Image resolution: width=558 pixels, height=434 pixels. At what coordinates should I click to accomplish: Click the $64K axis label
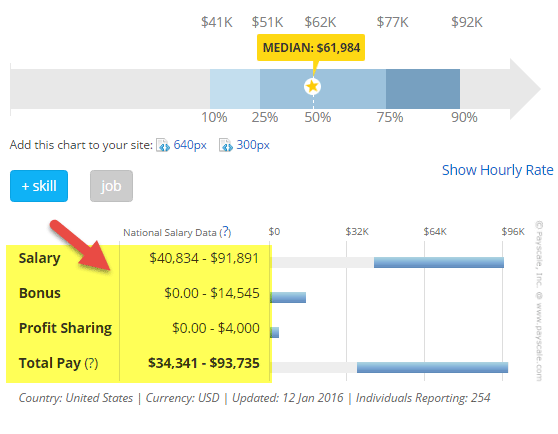[x=435, y=232]
